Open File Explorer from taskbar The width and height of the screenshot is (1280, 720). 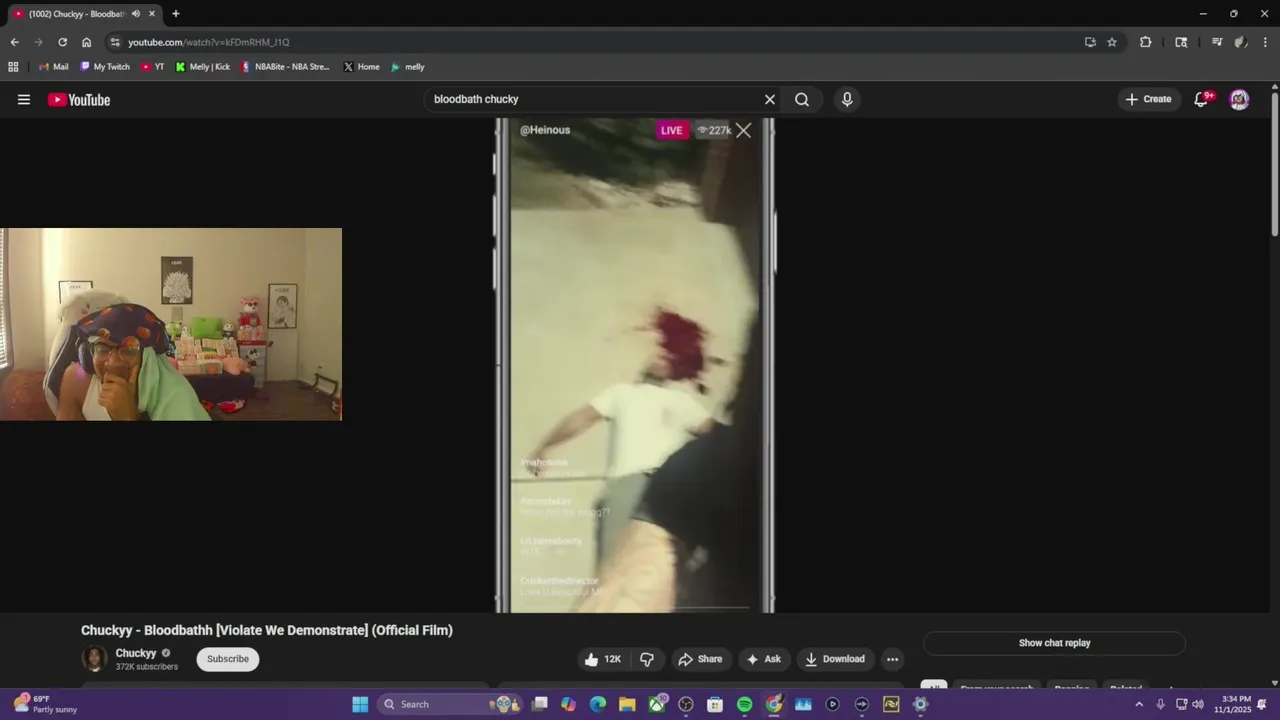pos(627,704)
